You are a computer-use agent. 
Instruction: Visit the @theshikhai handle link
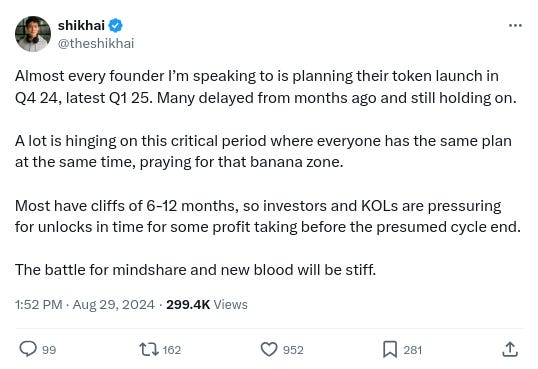click(x=96, y=44)
